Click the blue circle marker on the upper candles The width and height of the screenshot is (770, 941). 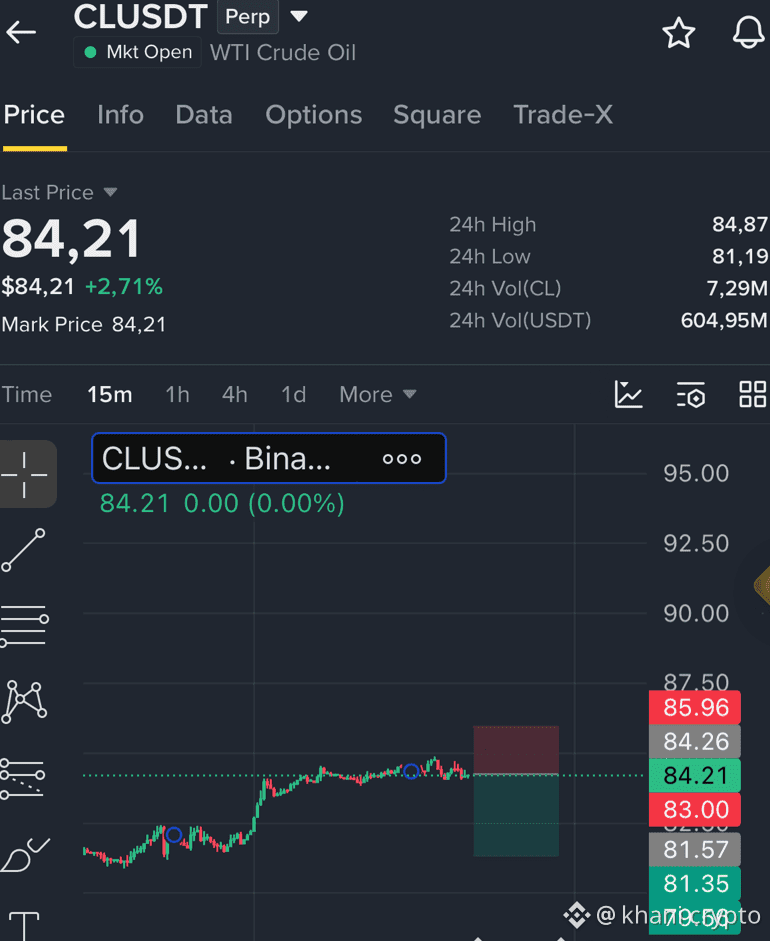411,771
